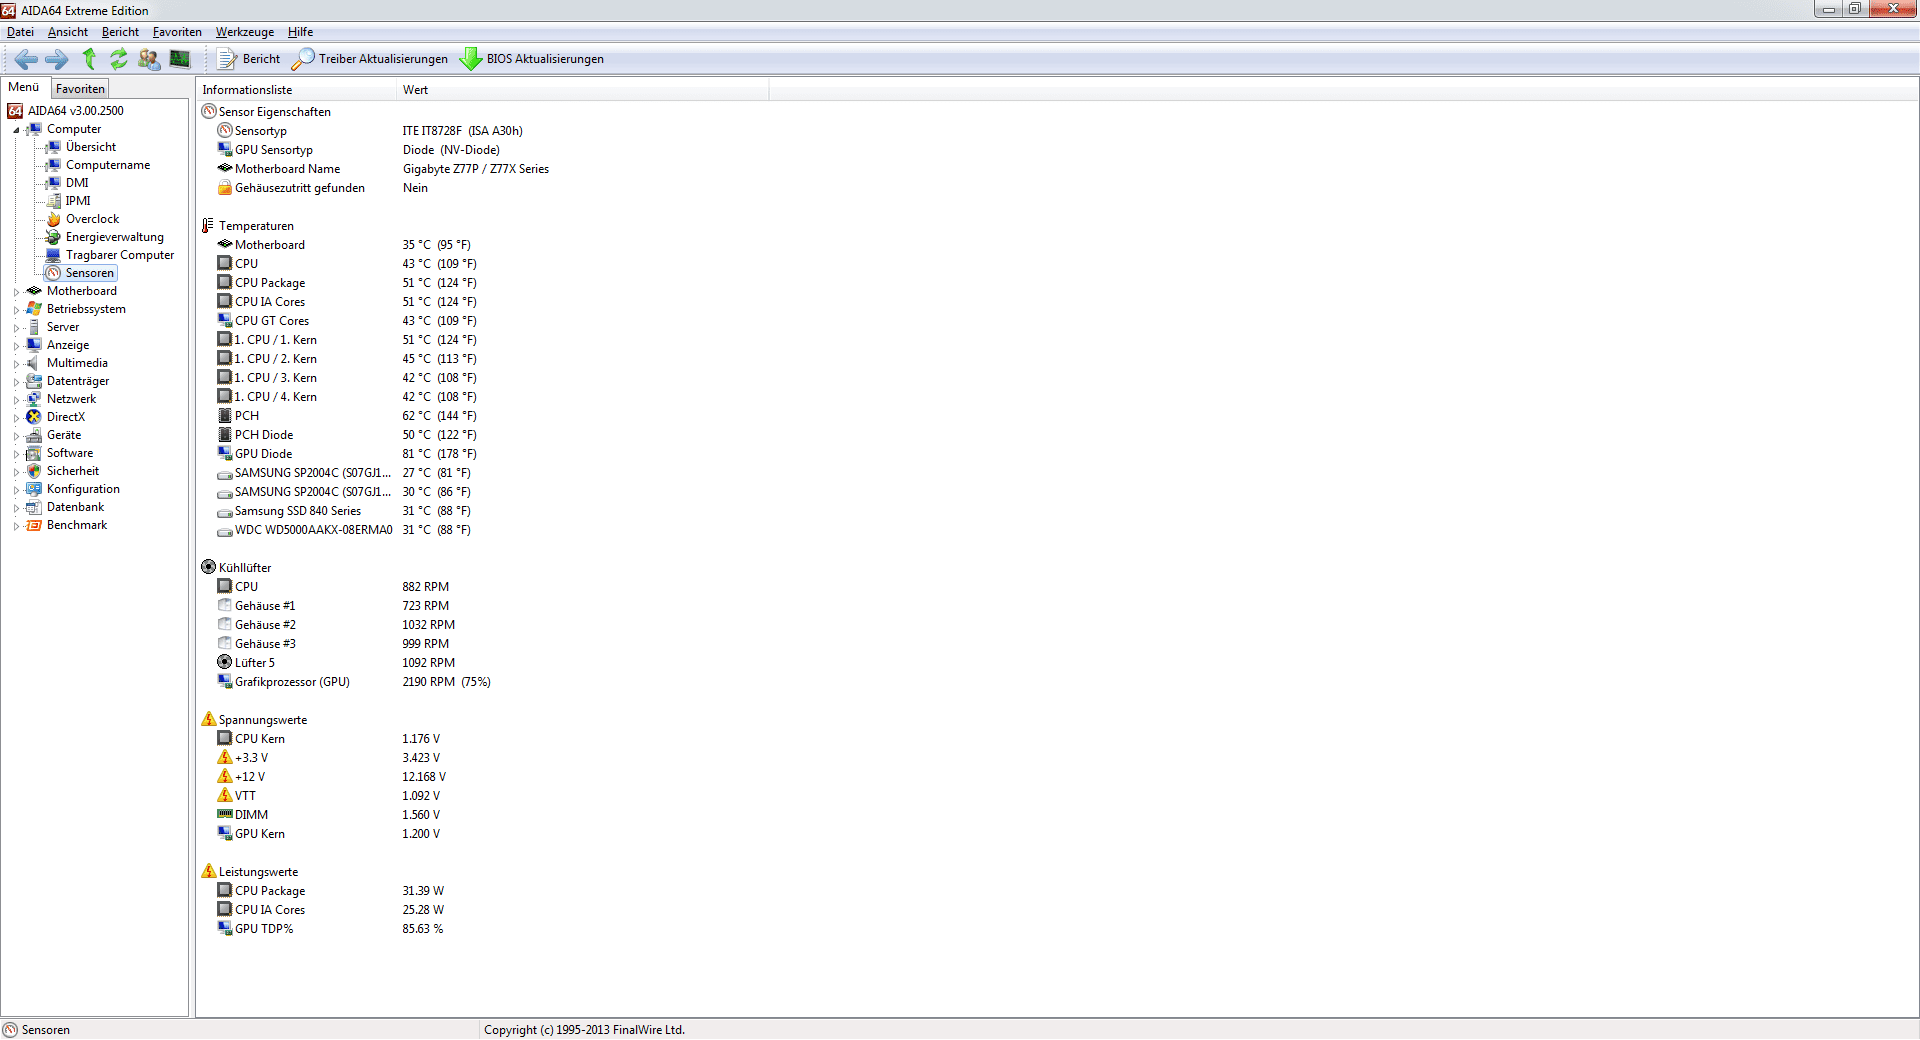Click the Spannungswerte warning group icon
The height and width of the screenshot is (1040, 1920).
(x=209, y=719)
